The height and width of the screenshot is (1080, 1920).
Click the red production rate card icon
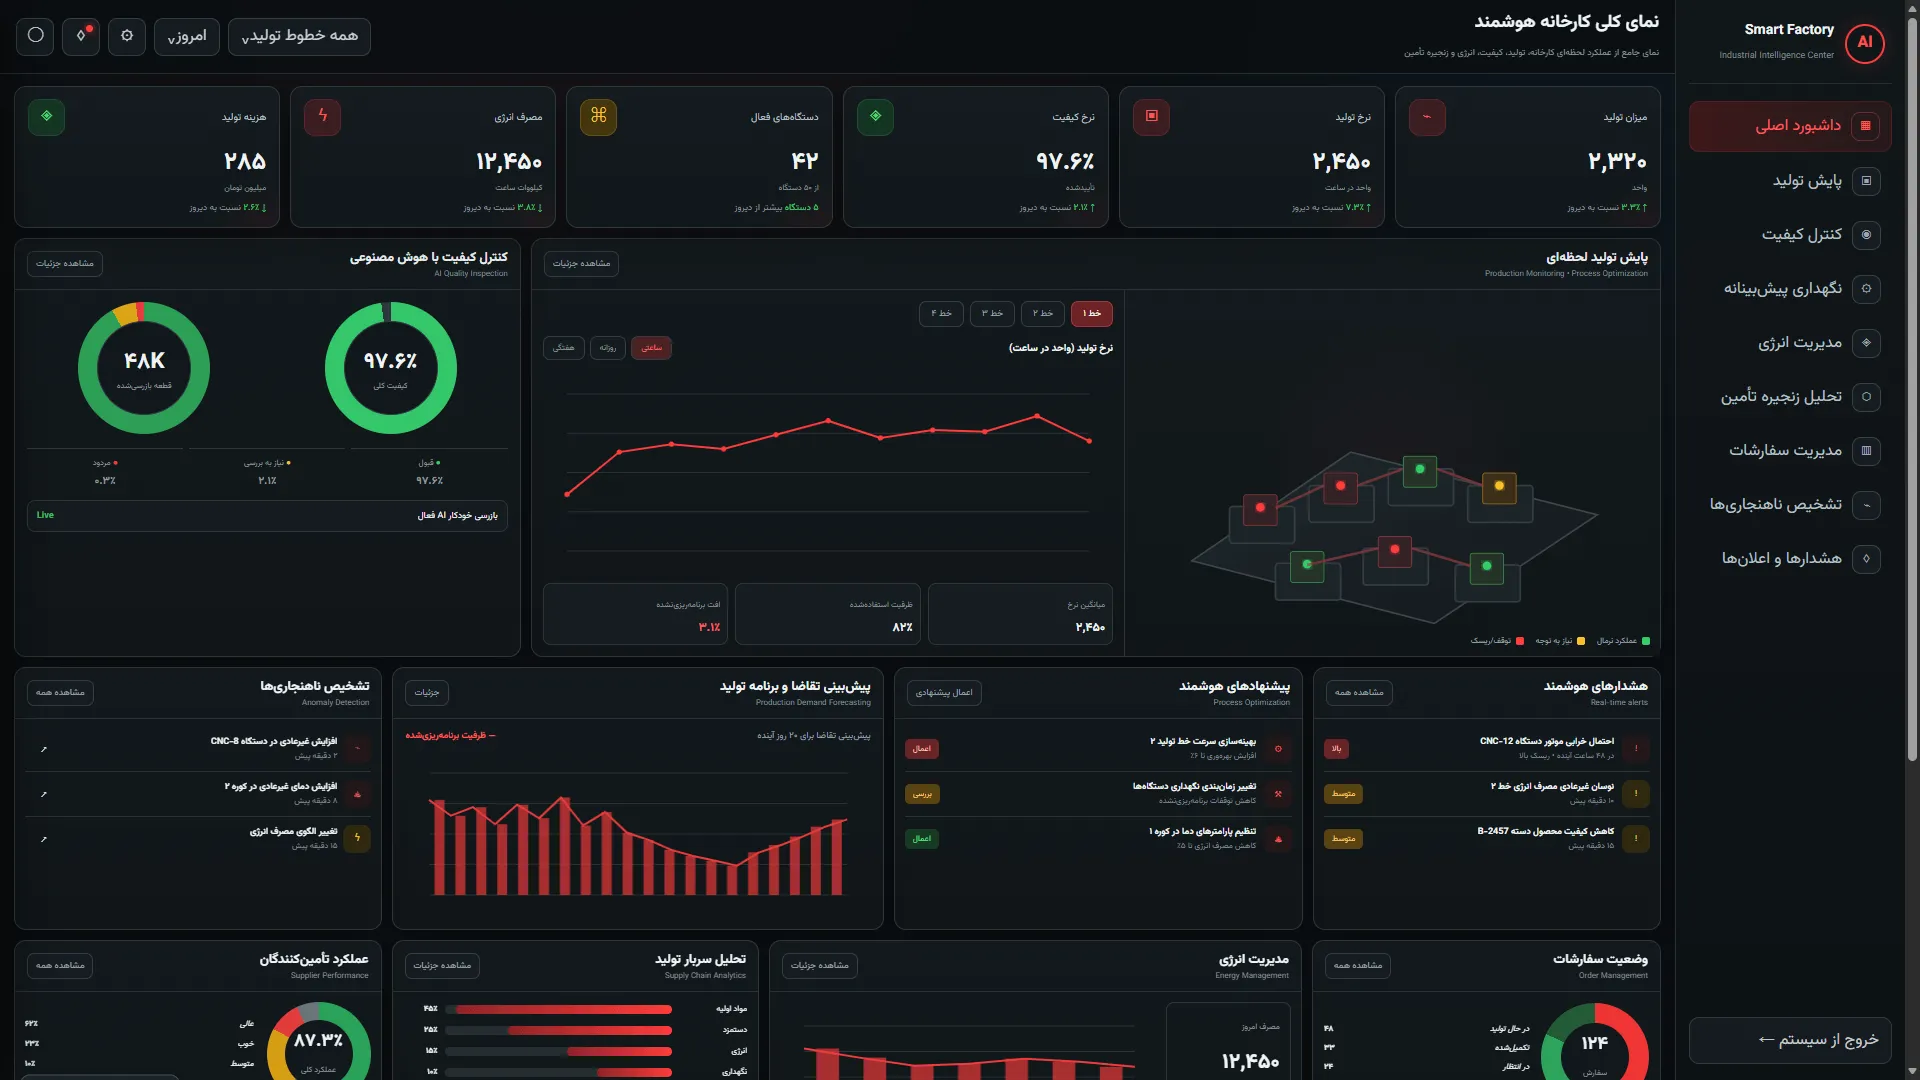[x=1151, y=116]
